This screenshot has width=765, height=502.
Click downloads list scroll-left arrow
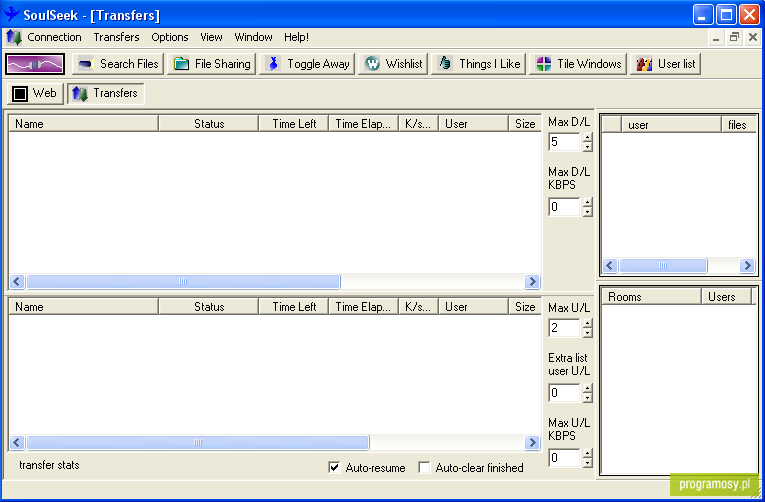click(17, 281)
